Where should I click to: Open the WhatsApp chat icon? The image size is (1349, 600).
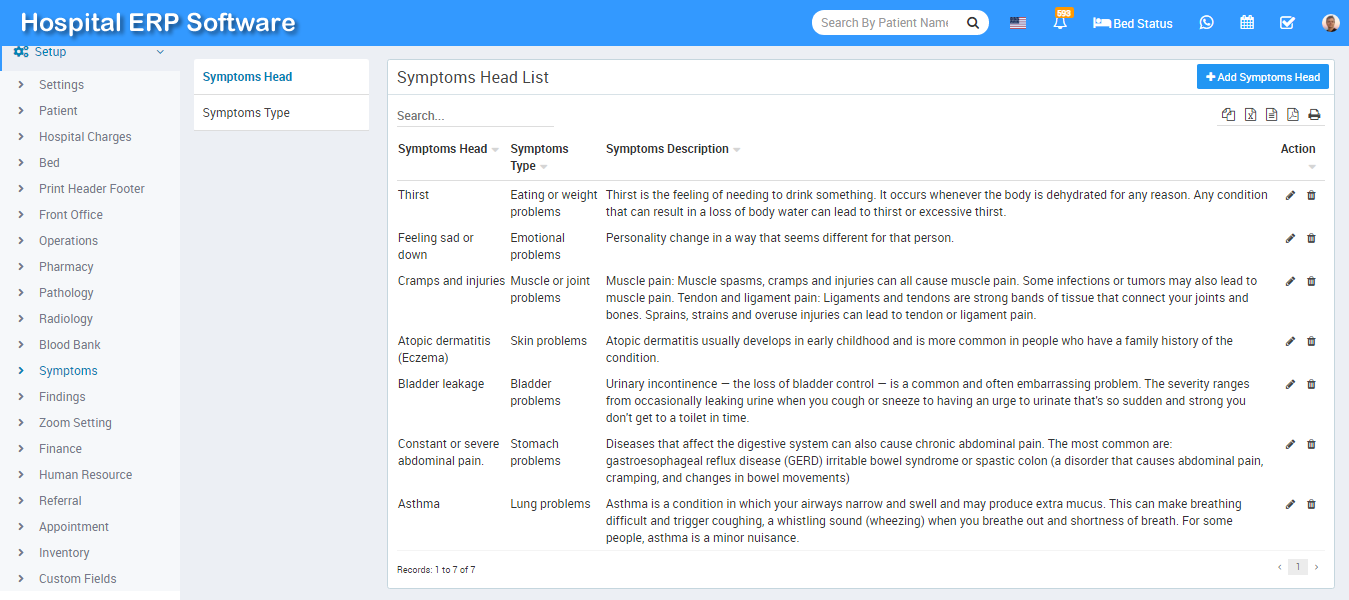[x=1207, y=22]
